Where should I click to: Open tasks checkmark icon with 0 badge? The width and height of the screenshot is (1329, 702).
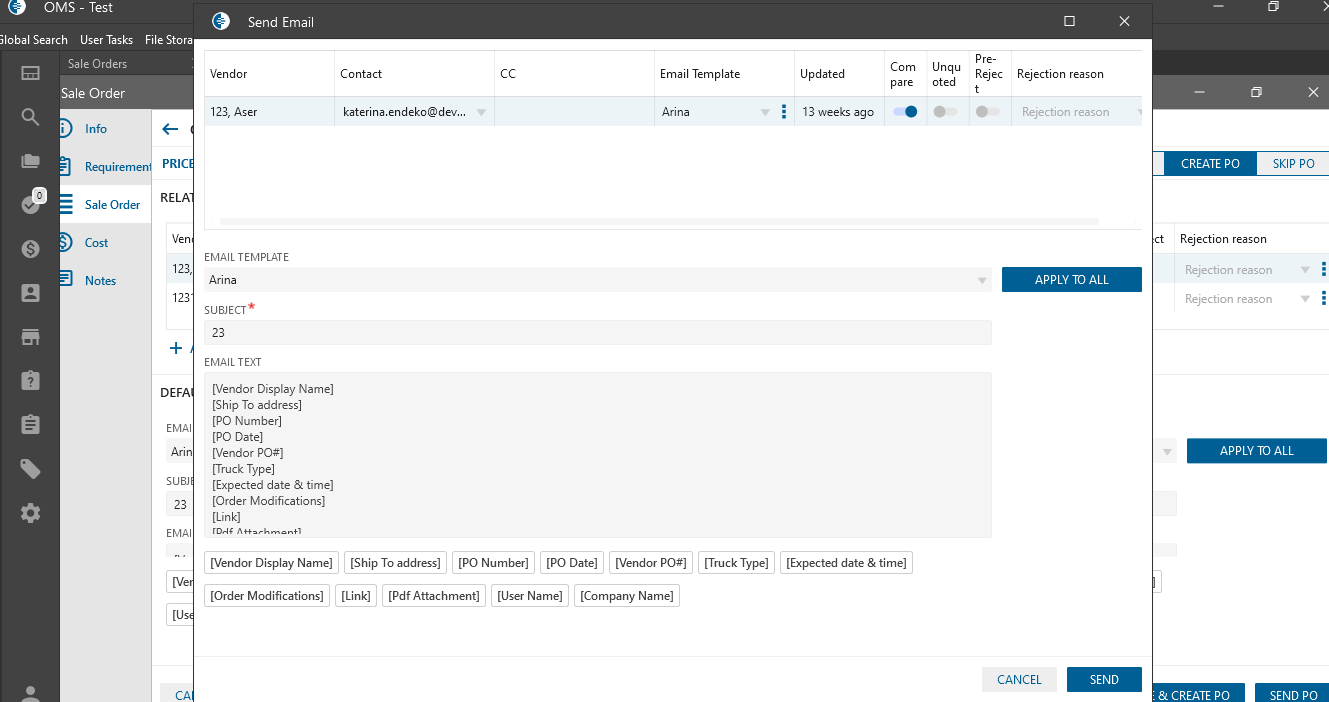point(30,204)
